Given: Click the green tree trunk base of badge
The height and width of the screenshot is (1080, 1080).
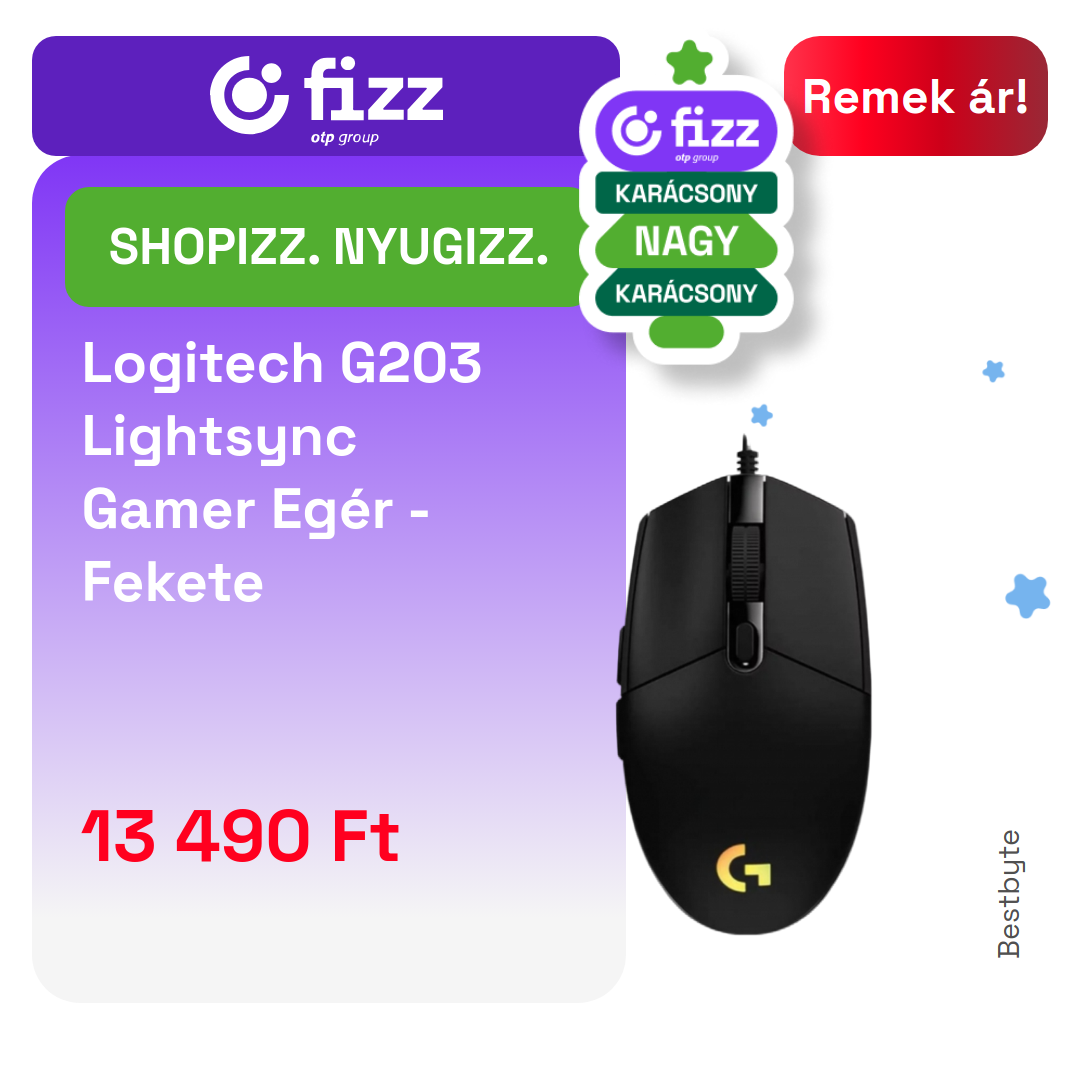Looking at the screenshot, I should tap(686, 333).
